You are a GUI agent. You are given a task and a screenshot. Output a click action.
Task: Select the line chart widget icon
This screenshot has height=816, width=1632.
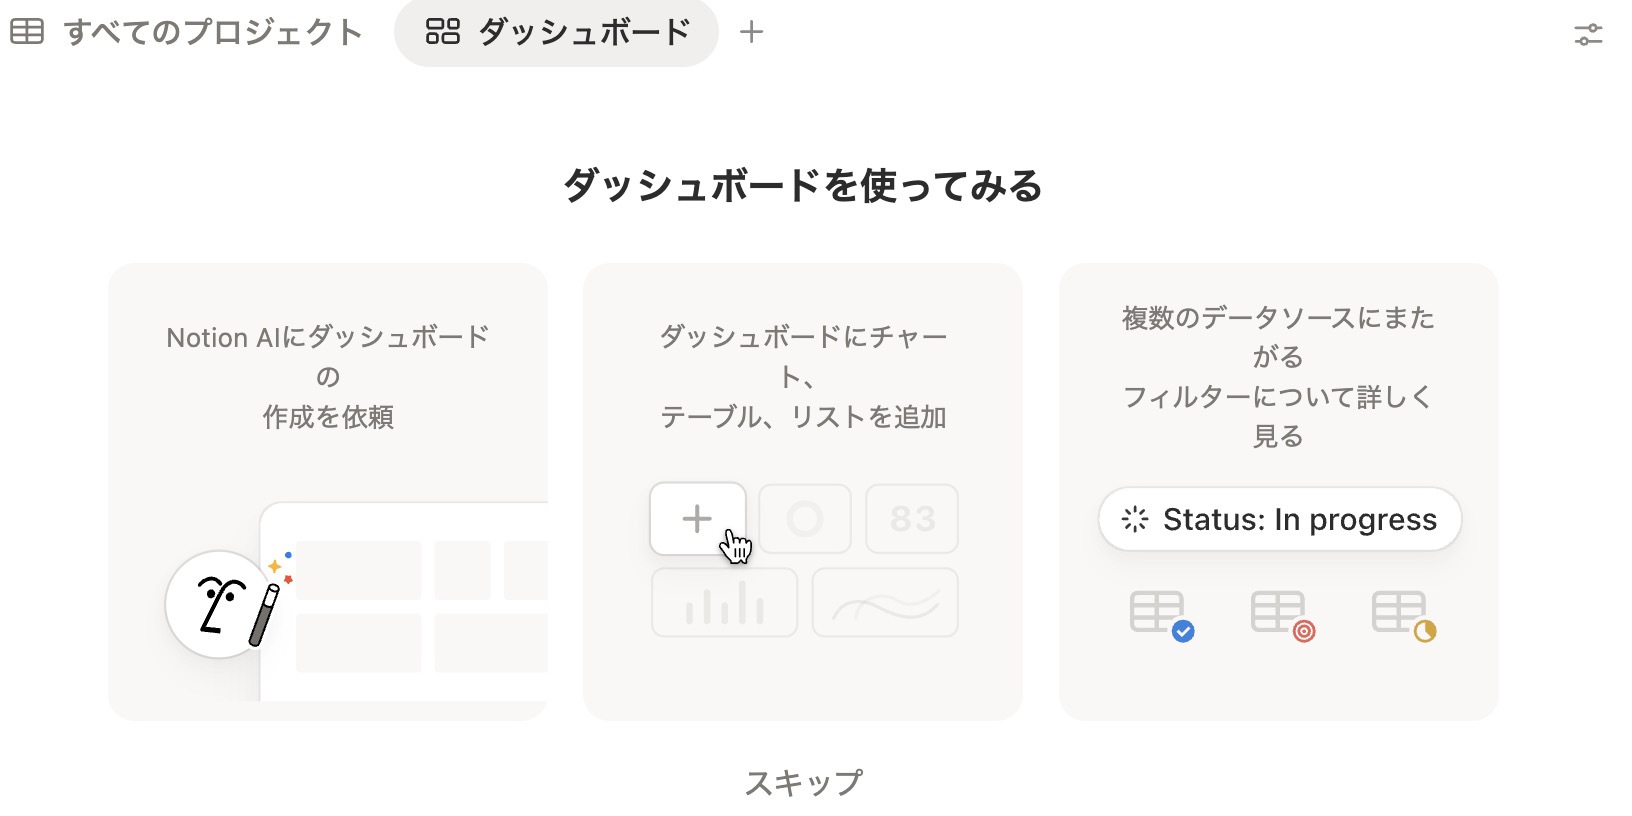pos(884,601)
